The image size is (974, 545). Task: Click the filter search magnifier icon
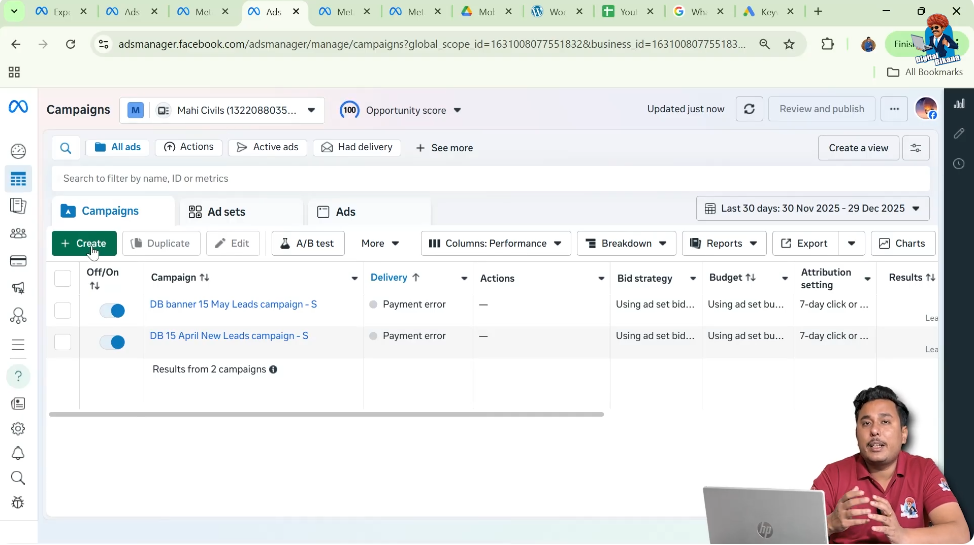click(65, 148)
